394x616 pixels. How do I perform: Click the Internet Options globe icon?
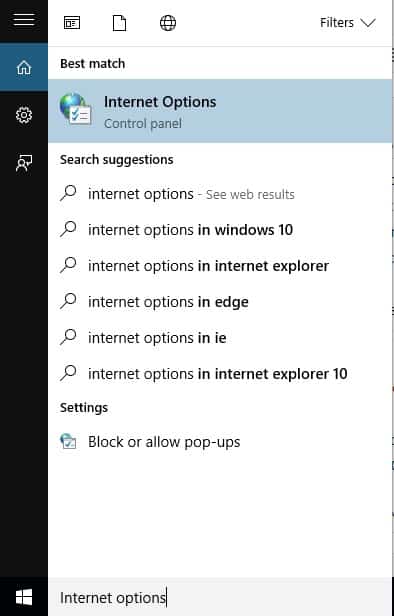pos(75,110)
